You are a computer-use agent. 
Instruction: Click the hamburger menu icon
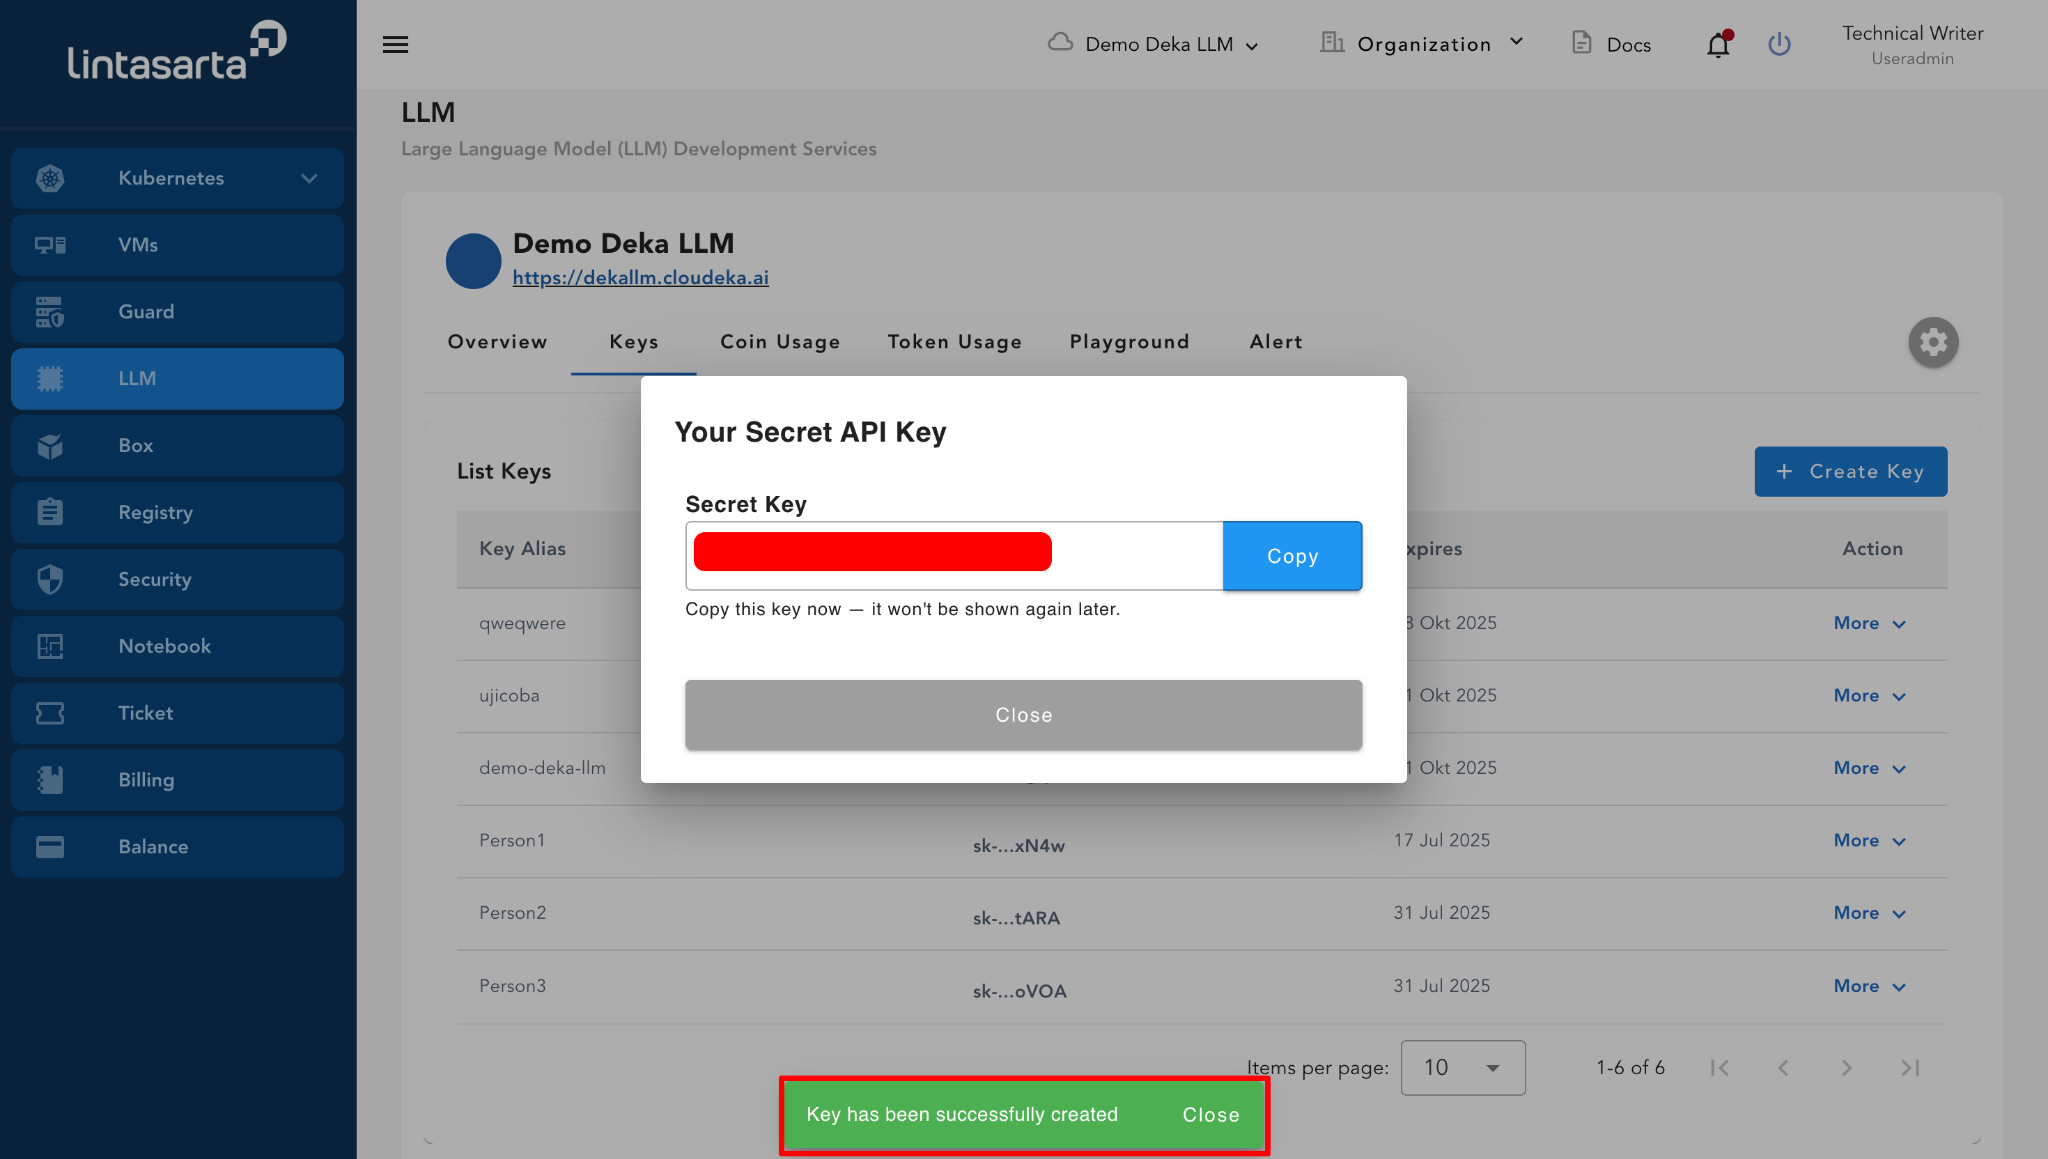coord(395,44)
